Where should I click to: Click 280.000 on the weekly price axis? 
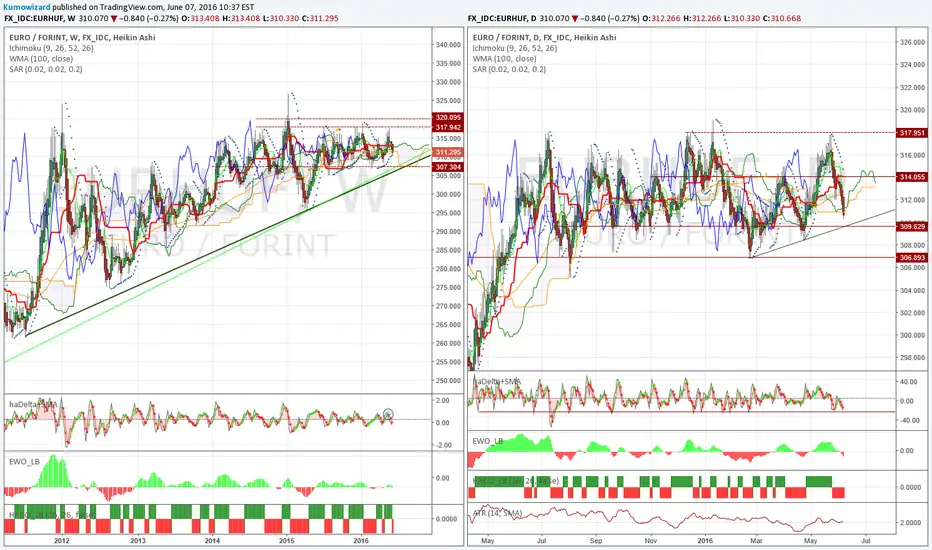click(x=448, y=269)
